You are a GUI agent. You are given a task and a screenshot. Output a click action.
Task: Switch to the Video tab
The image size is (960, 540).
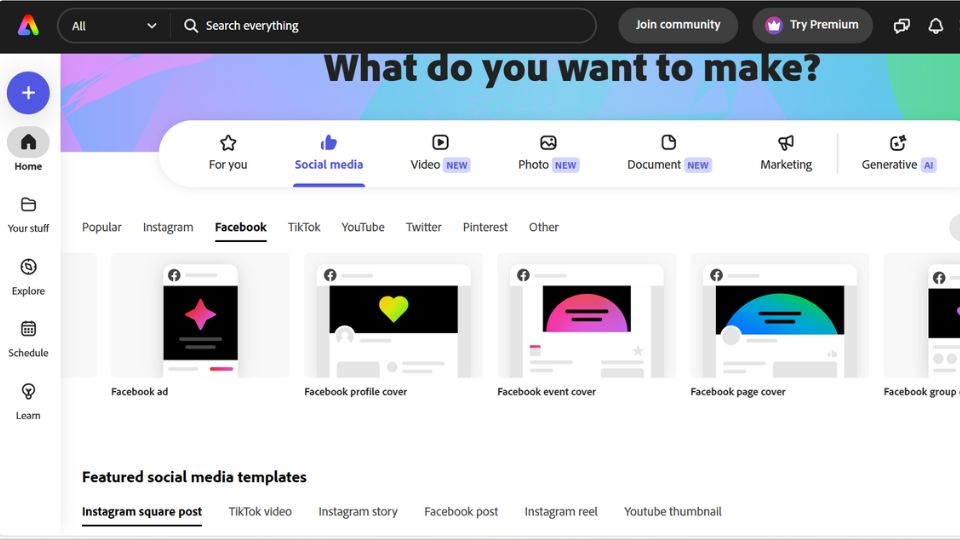pyautogui.click(x=440, y=153)
